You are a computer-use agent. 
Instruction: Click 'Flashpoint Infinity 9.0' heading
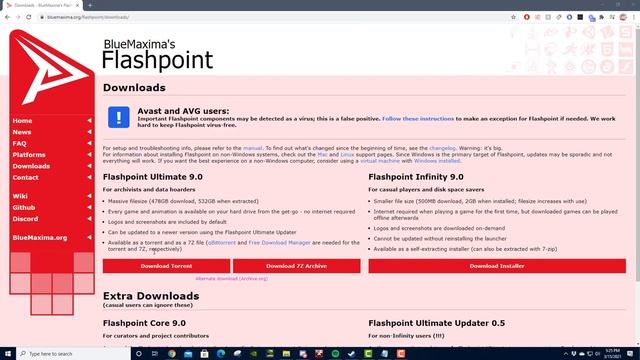(x=416, y=177)
